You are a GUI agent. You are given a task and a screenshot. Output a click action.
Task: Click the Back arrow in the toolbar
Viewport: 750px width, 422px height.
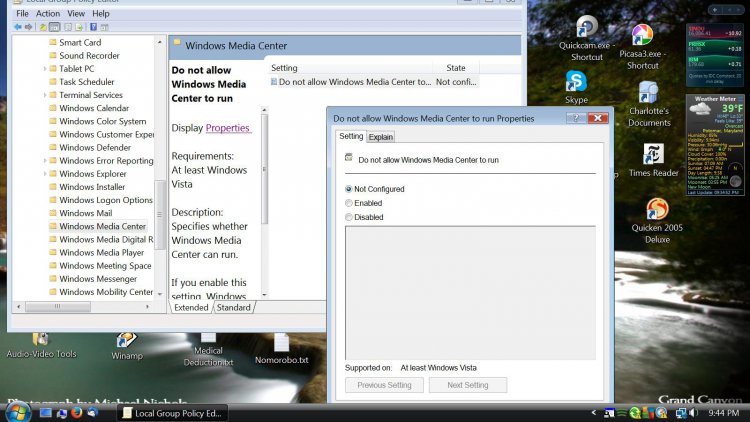tap(18, 27)
